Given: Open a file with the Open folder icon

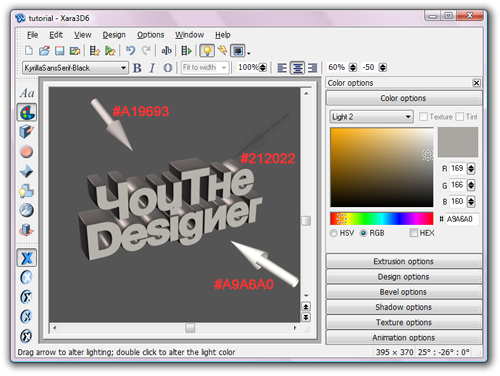Looking at the screenshot, I should point(44,51).
